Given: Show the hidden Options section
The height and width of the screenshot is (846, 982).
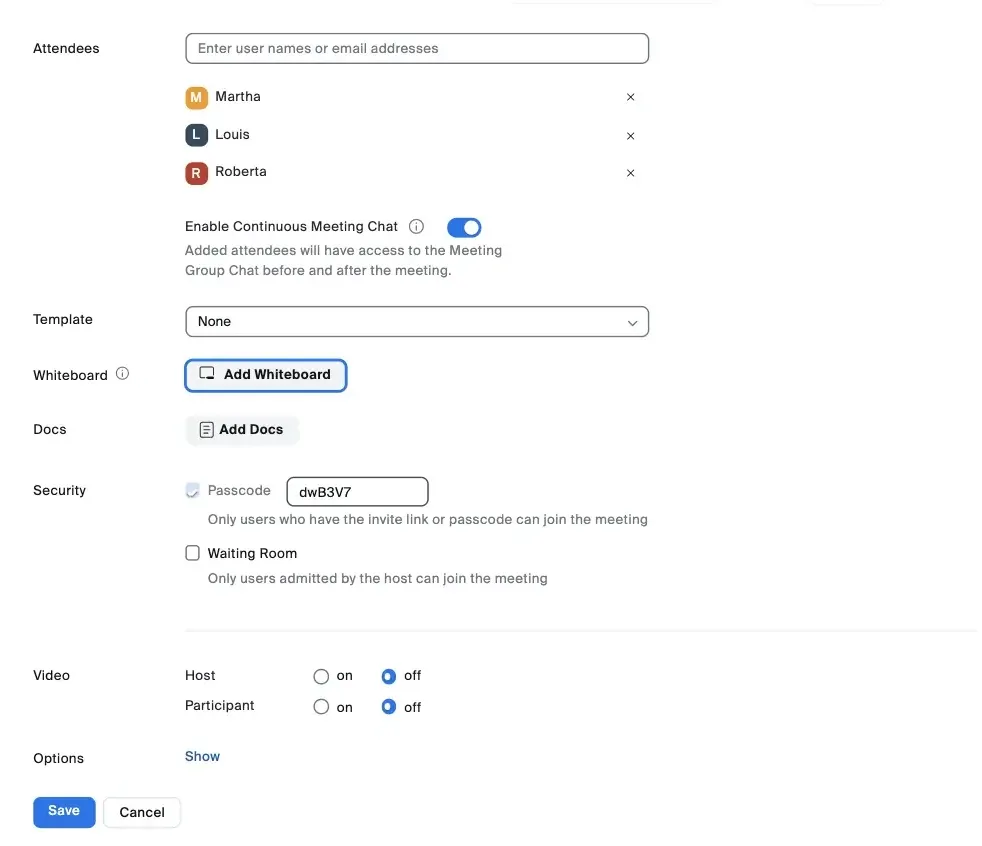Looking at the screenshot, I should (x=202, y=757).
